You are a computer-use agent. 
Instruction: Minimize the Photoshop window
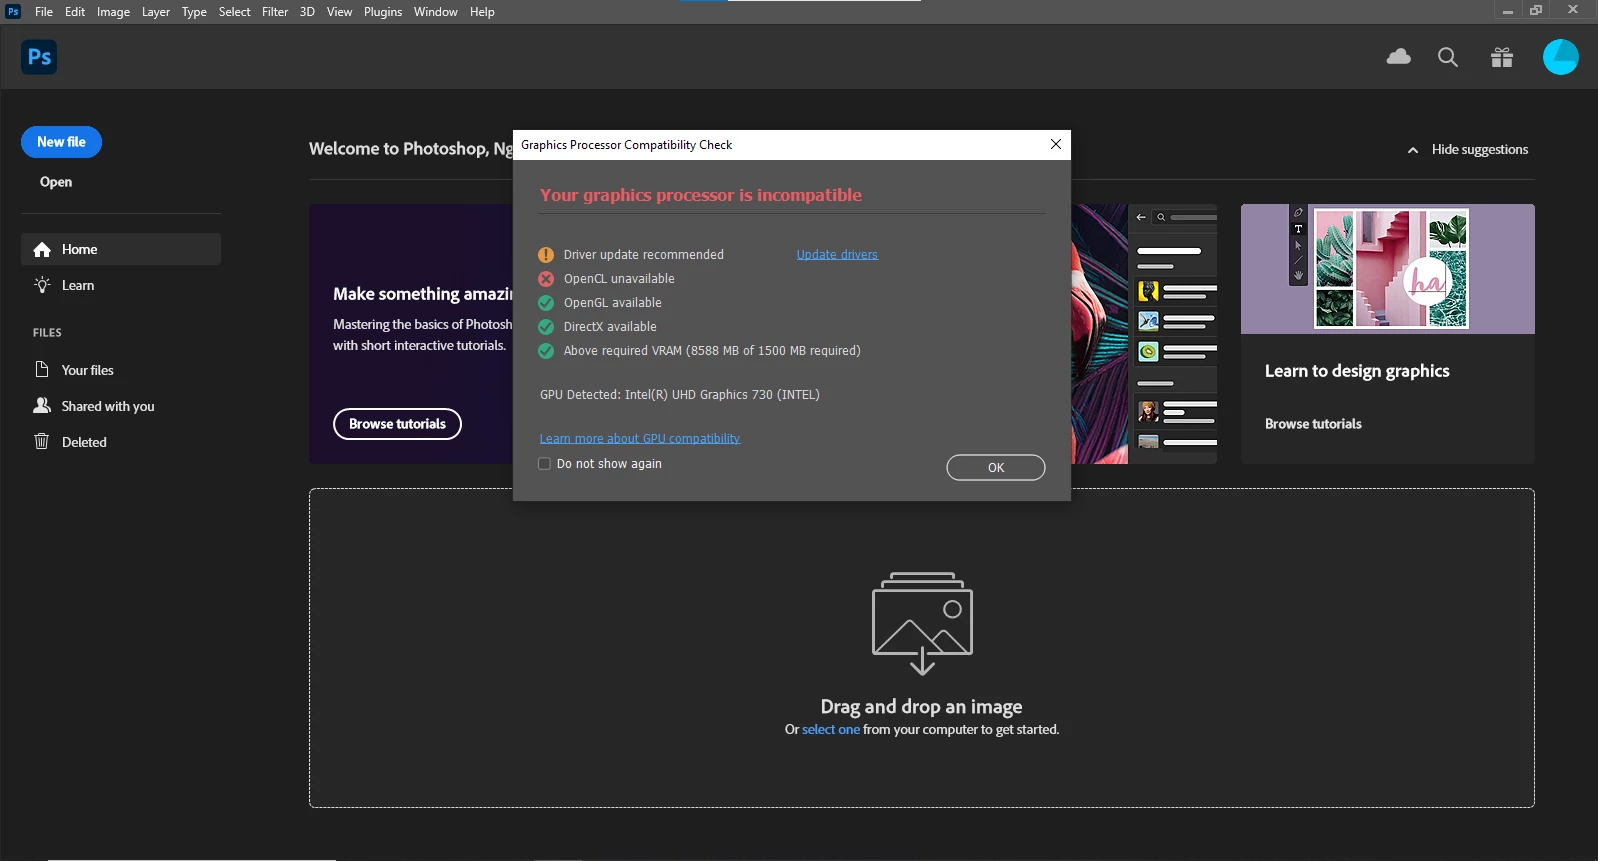[1507, 11]
